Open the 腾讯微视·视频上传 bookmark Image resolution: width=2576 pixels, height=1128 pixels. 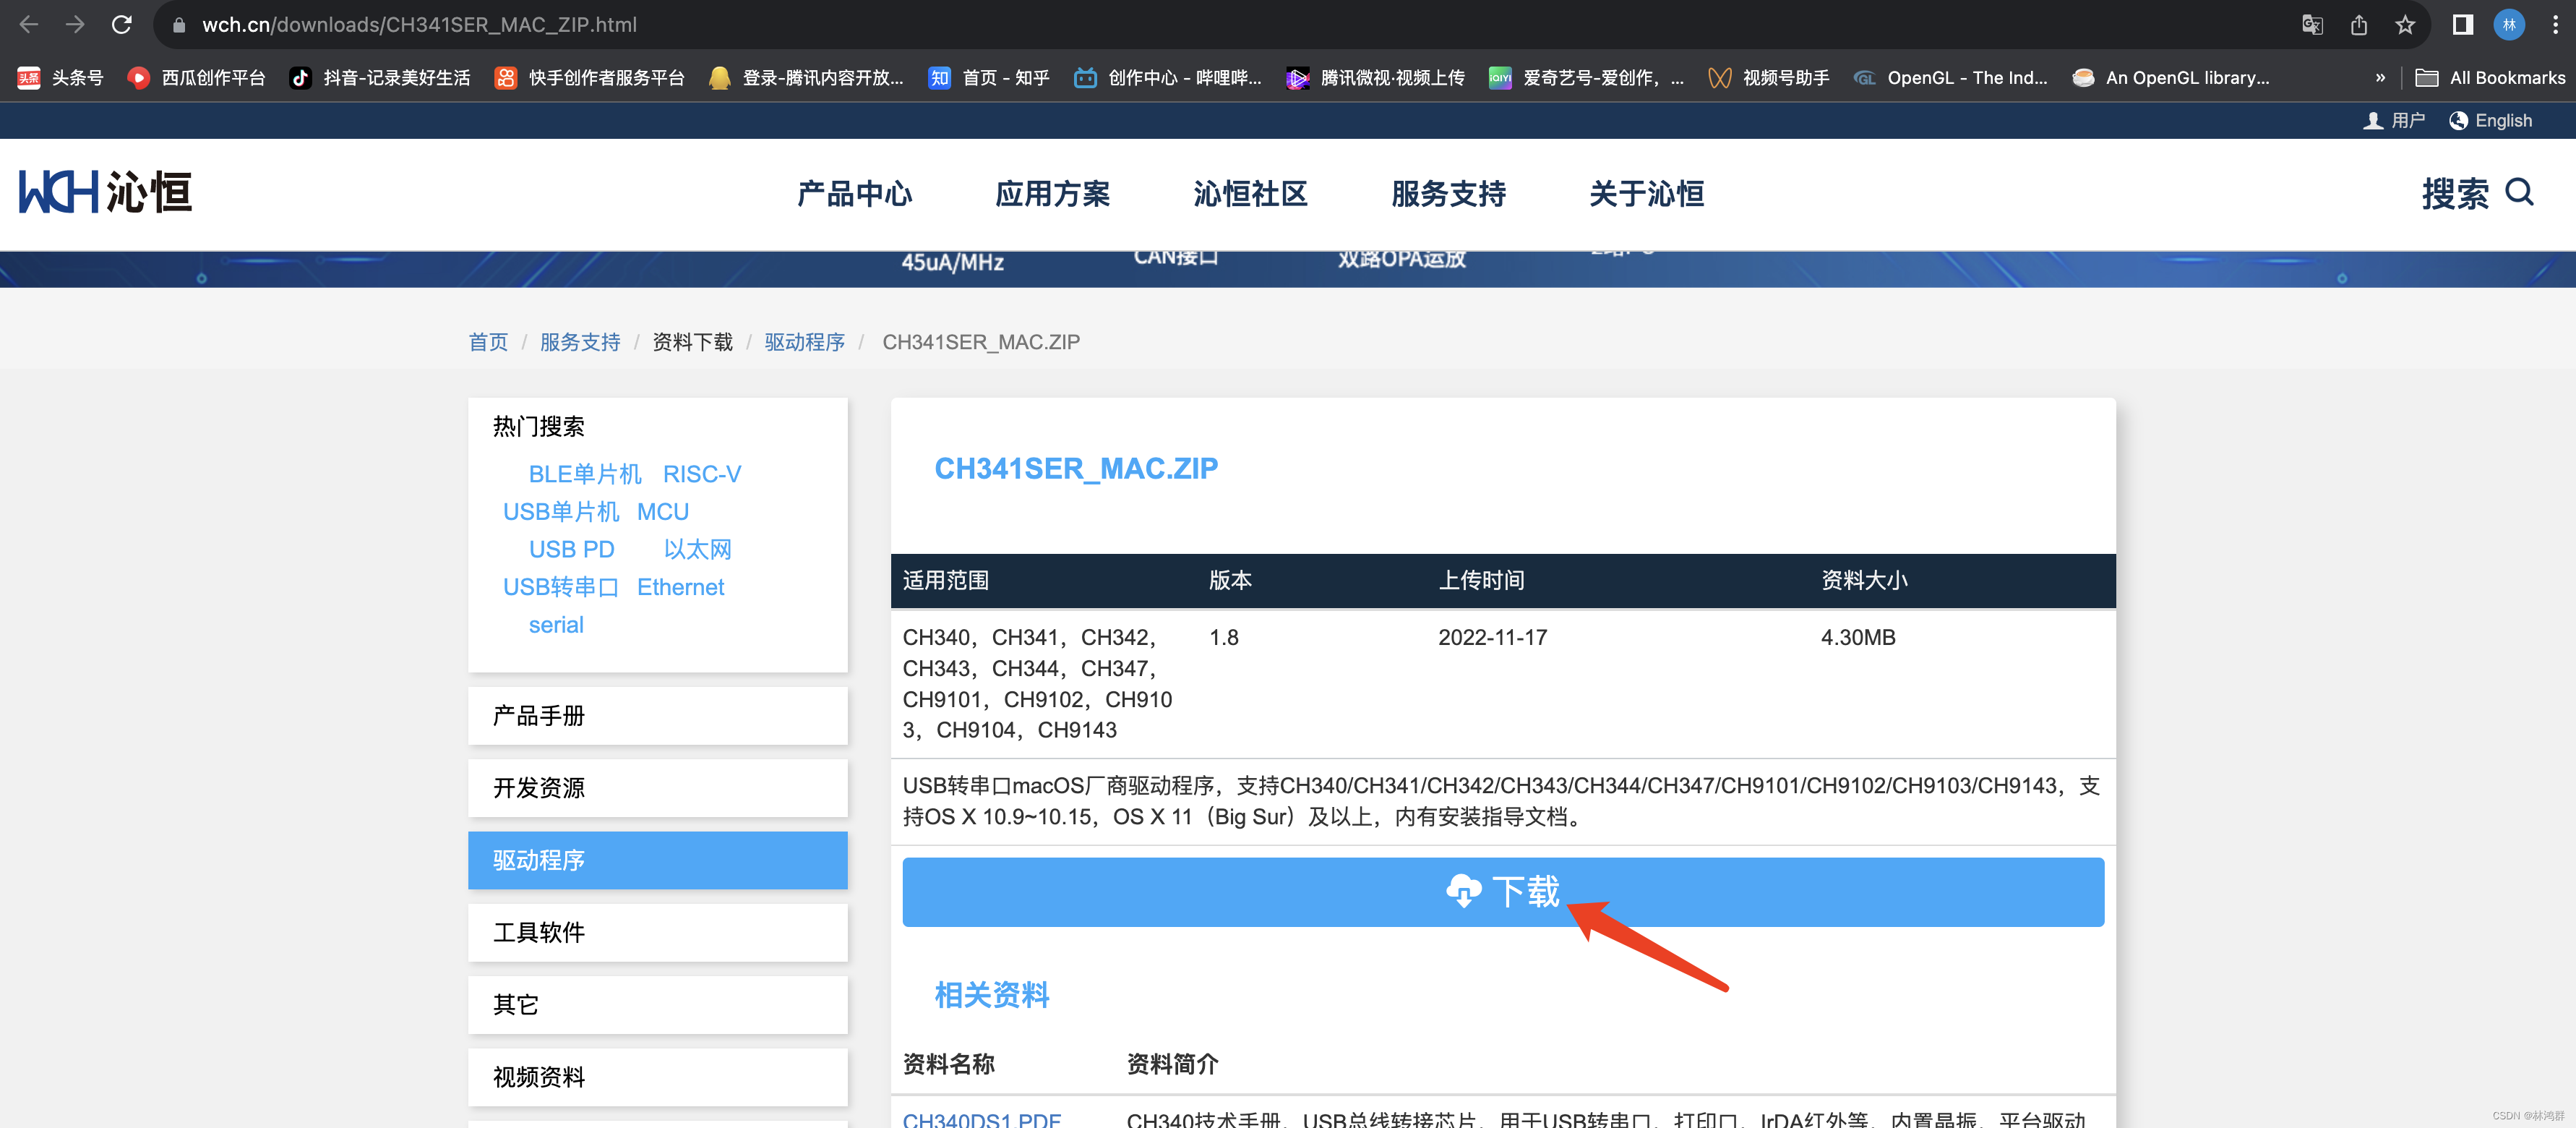click(1376, 78)
